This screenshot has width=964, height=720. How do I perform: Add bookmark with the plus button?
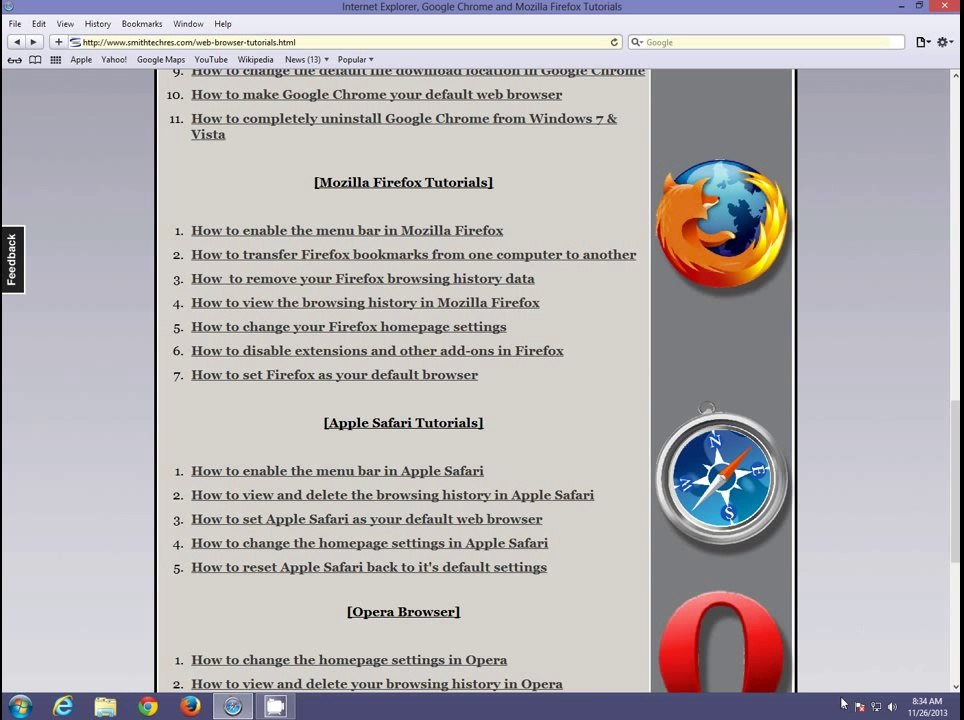(58, 42)
